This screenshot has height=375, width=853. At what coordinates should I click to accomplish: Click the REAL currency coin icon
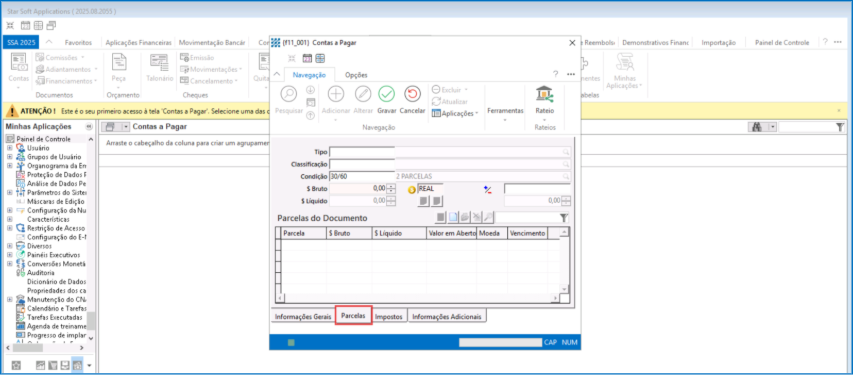click(x=412, y=189)
